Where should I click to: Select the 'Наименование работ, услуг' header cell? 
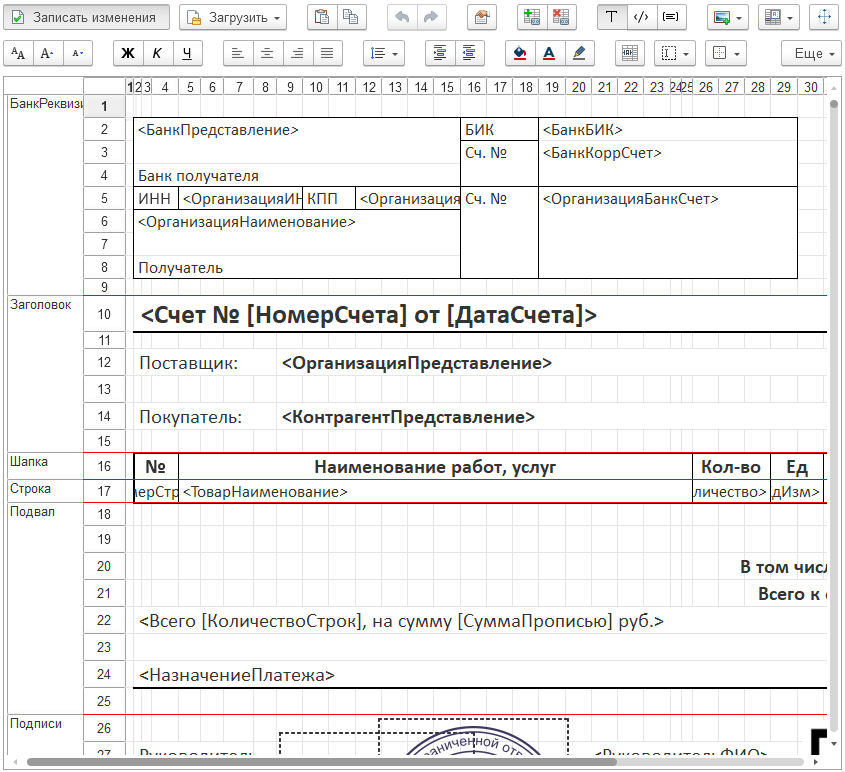pos(435,467)
